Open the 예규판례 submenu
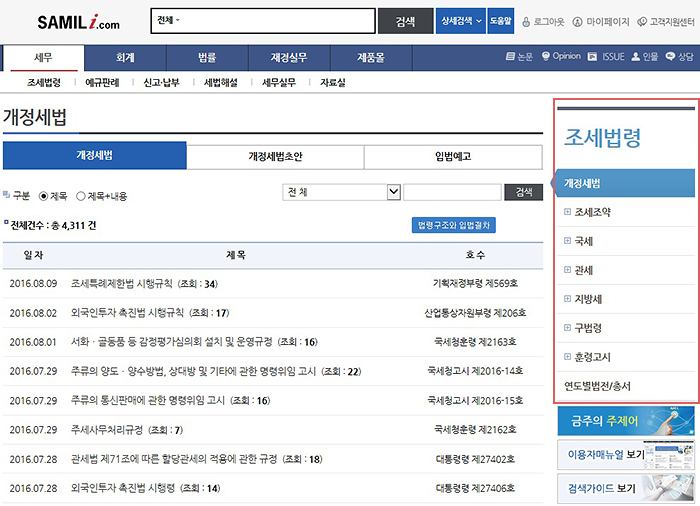This screenshot has height=506, width=700. pyautogui.click(x=102, y=83)
